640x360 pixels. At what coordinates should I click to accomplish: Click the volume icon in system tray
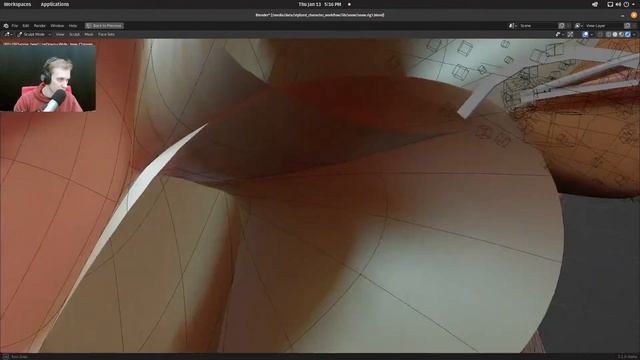[x=618, y=4]
